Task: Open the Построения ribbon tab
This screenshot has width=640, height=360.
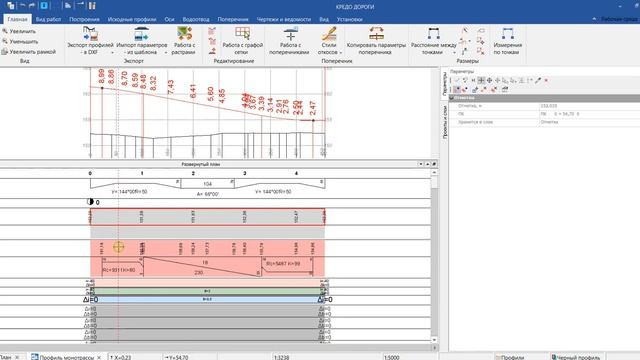Action: [x=84, y=19]
